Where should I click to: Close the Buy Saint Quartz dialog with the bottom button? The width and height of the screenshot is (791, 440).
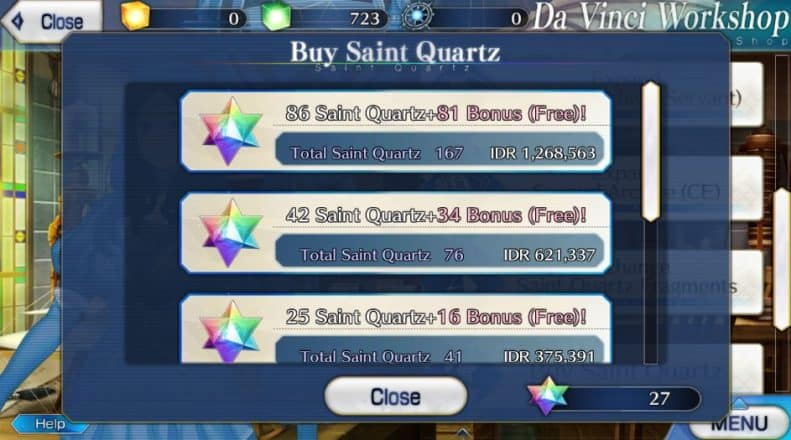396,397
